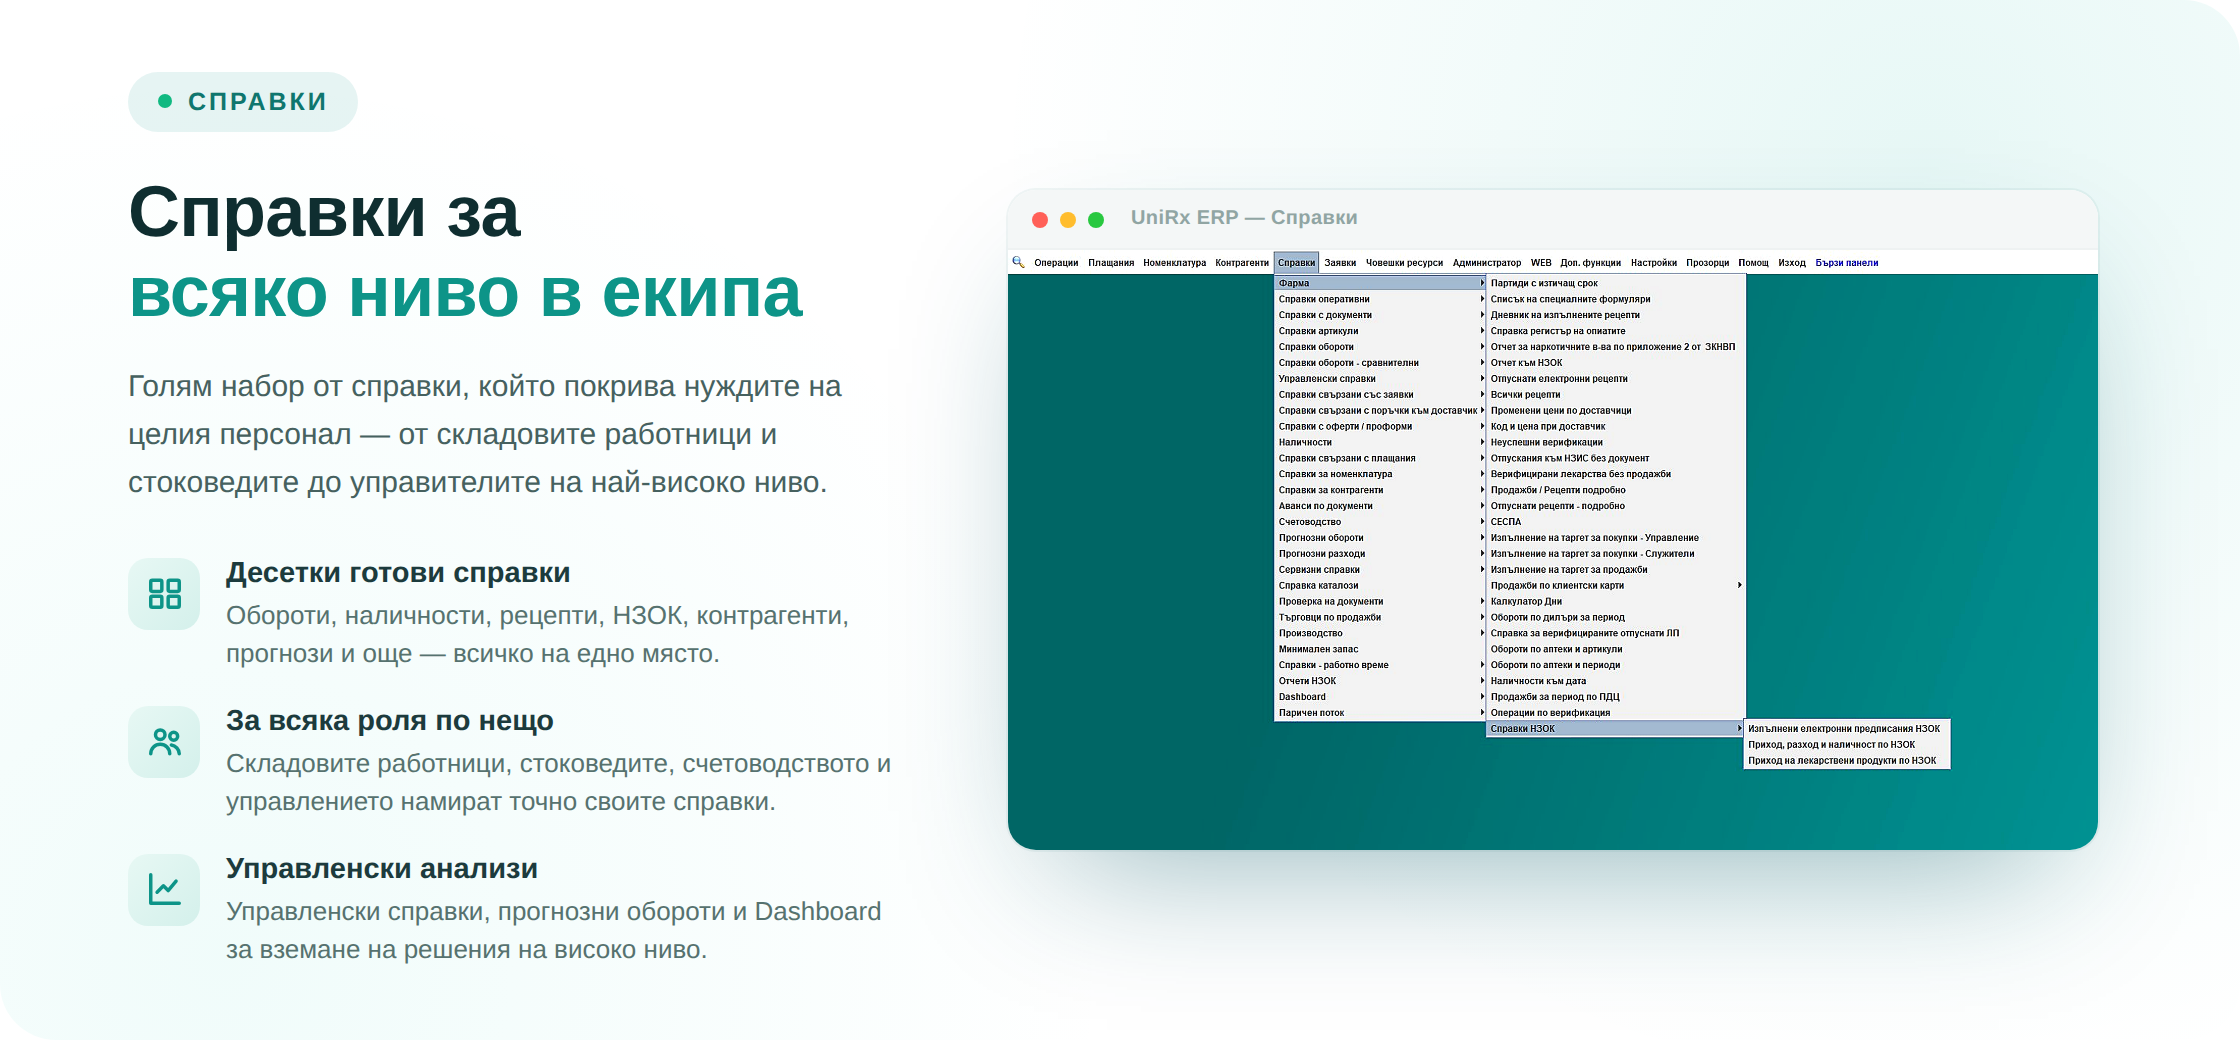Select Справки за контрагенти

click(x=1380, y=490)
